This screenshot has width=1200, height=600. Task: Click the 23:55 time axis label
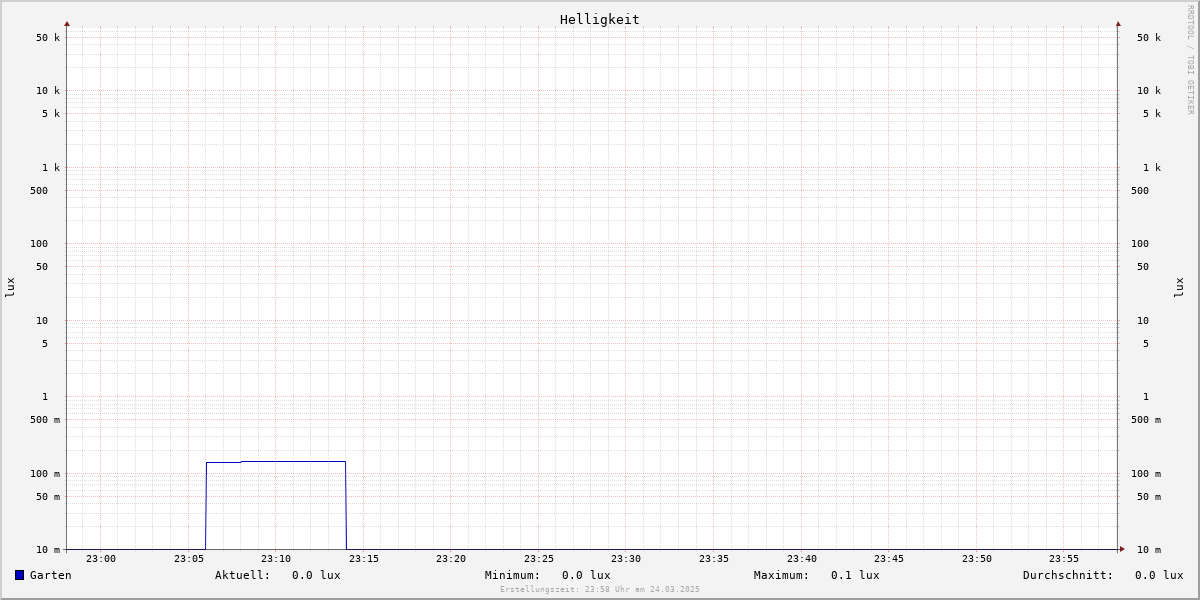[x=1064, y=559]
